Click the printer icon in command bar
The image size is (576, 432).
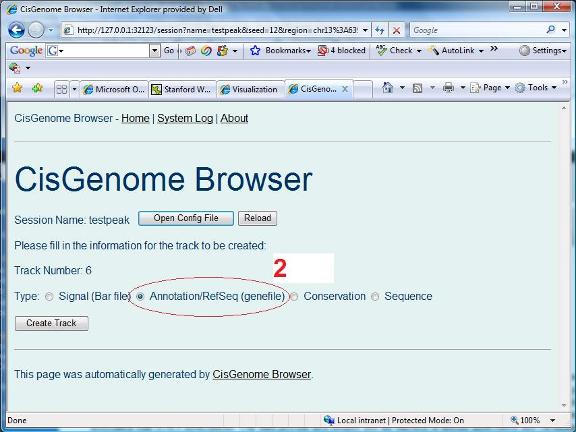(x=449, y=88)
